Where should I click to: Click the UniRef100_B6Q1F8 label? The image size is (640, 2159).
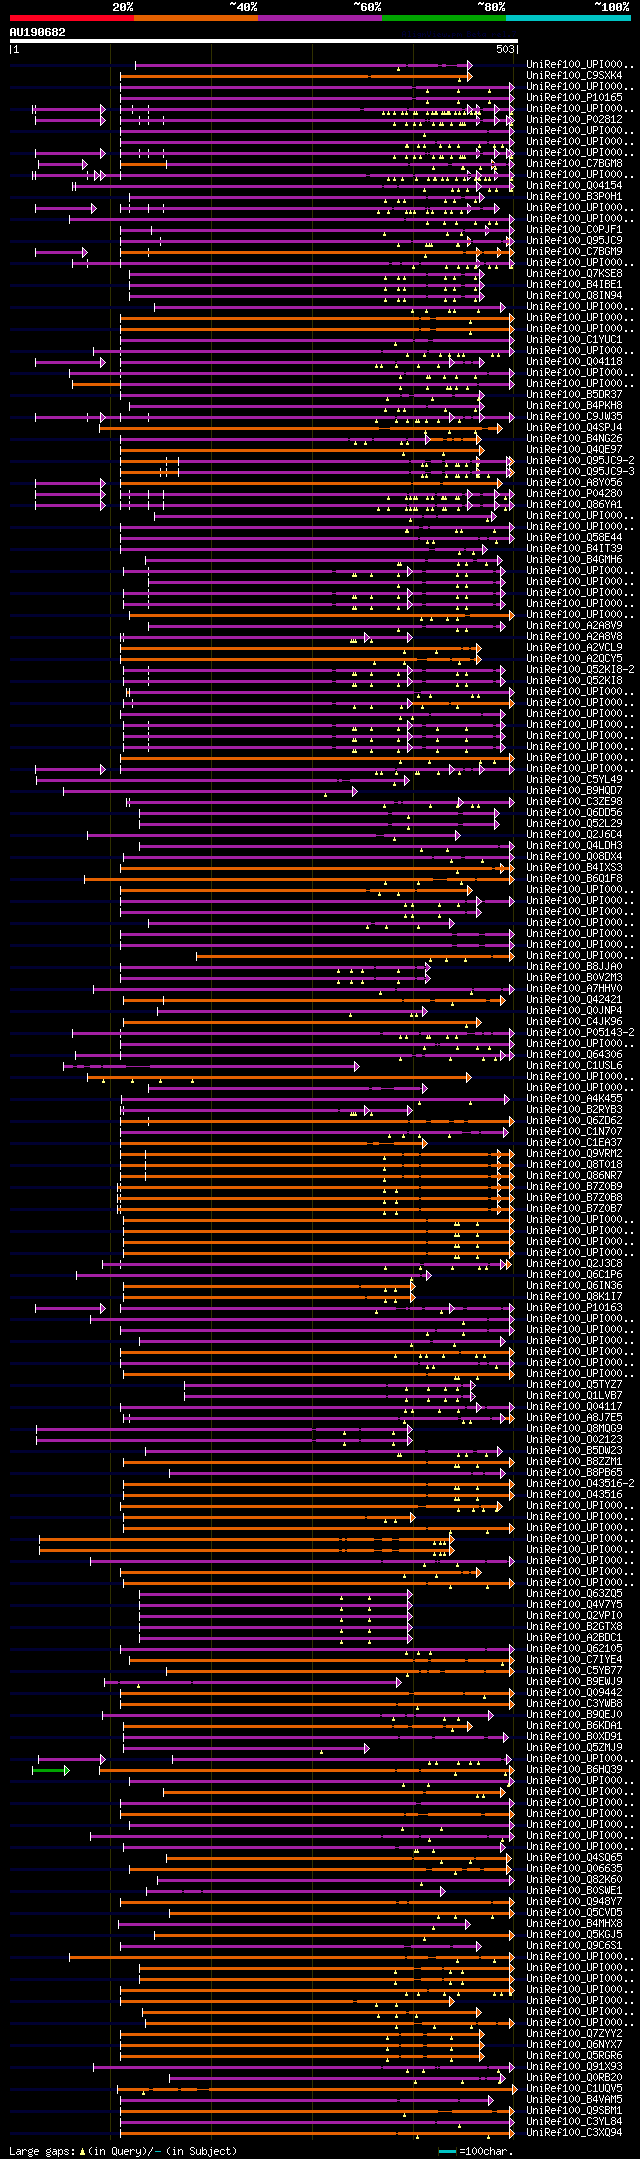[574, 878]
